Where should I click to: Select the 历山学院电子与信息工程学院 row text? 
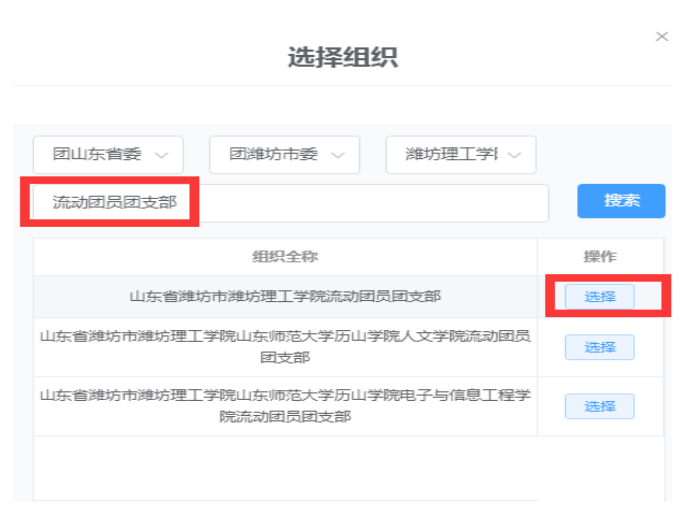pos(285,406)
